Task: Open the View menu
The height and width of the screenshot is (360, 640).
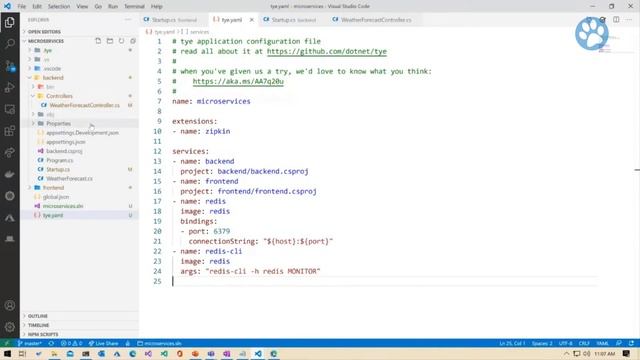Action: [82, 6]
